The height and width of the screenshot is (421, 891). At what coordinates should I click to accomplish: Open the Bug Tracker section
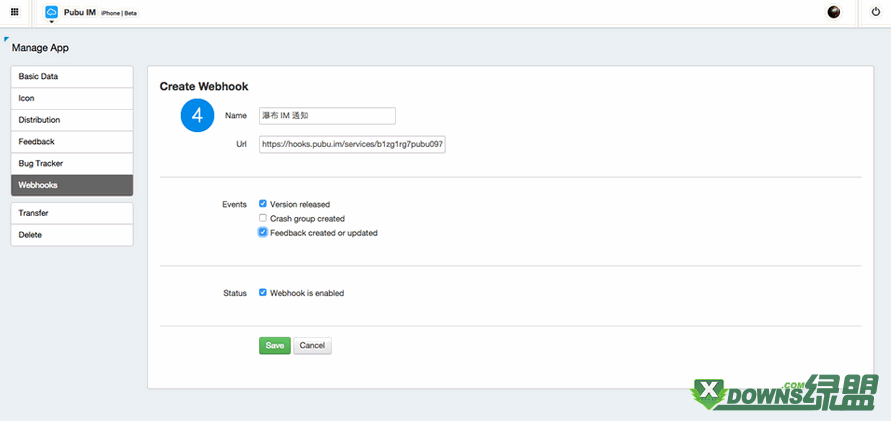72,164
